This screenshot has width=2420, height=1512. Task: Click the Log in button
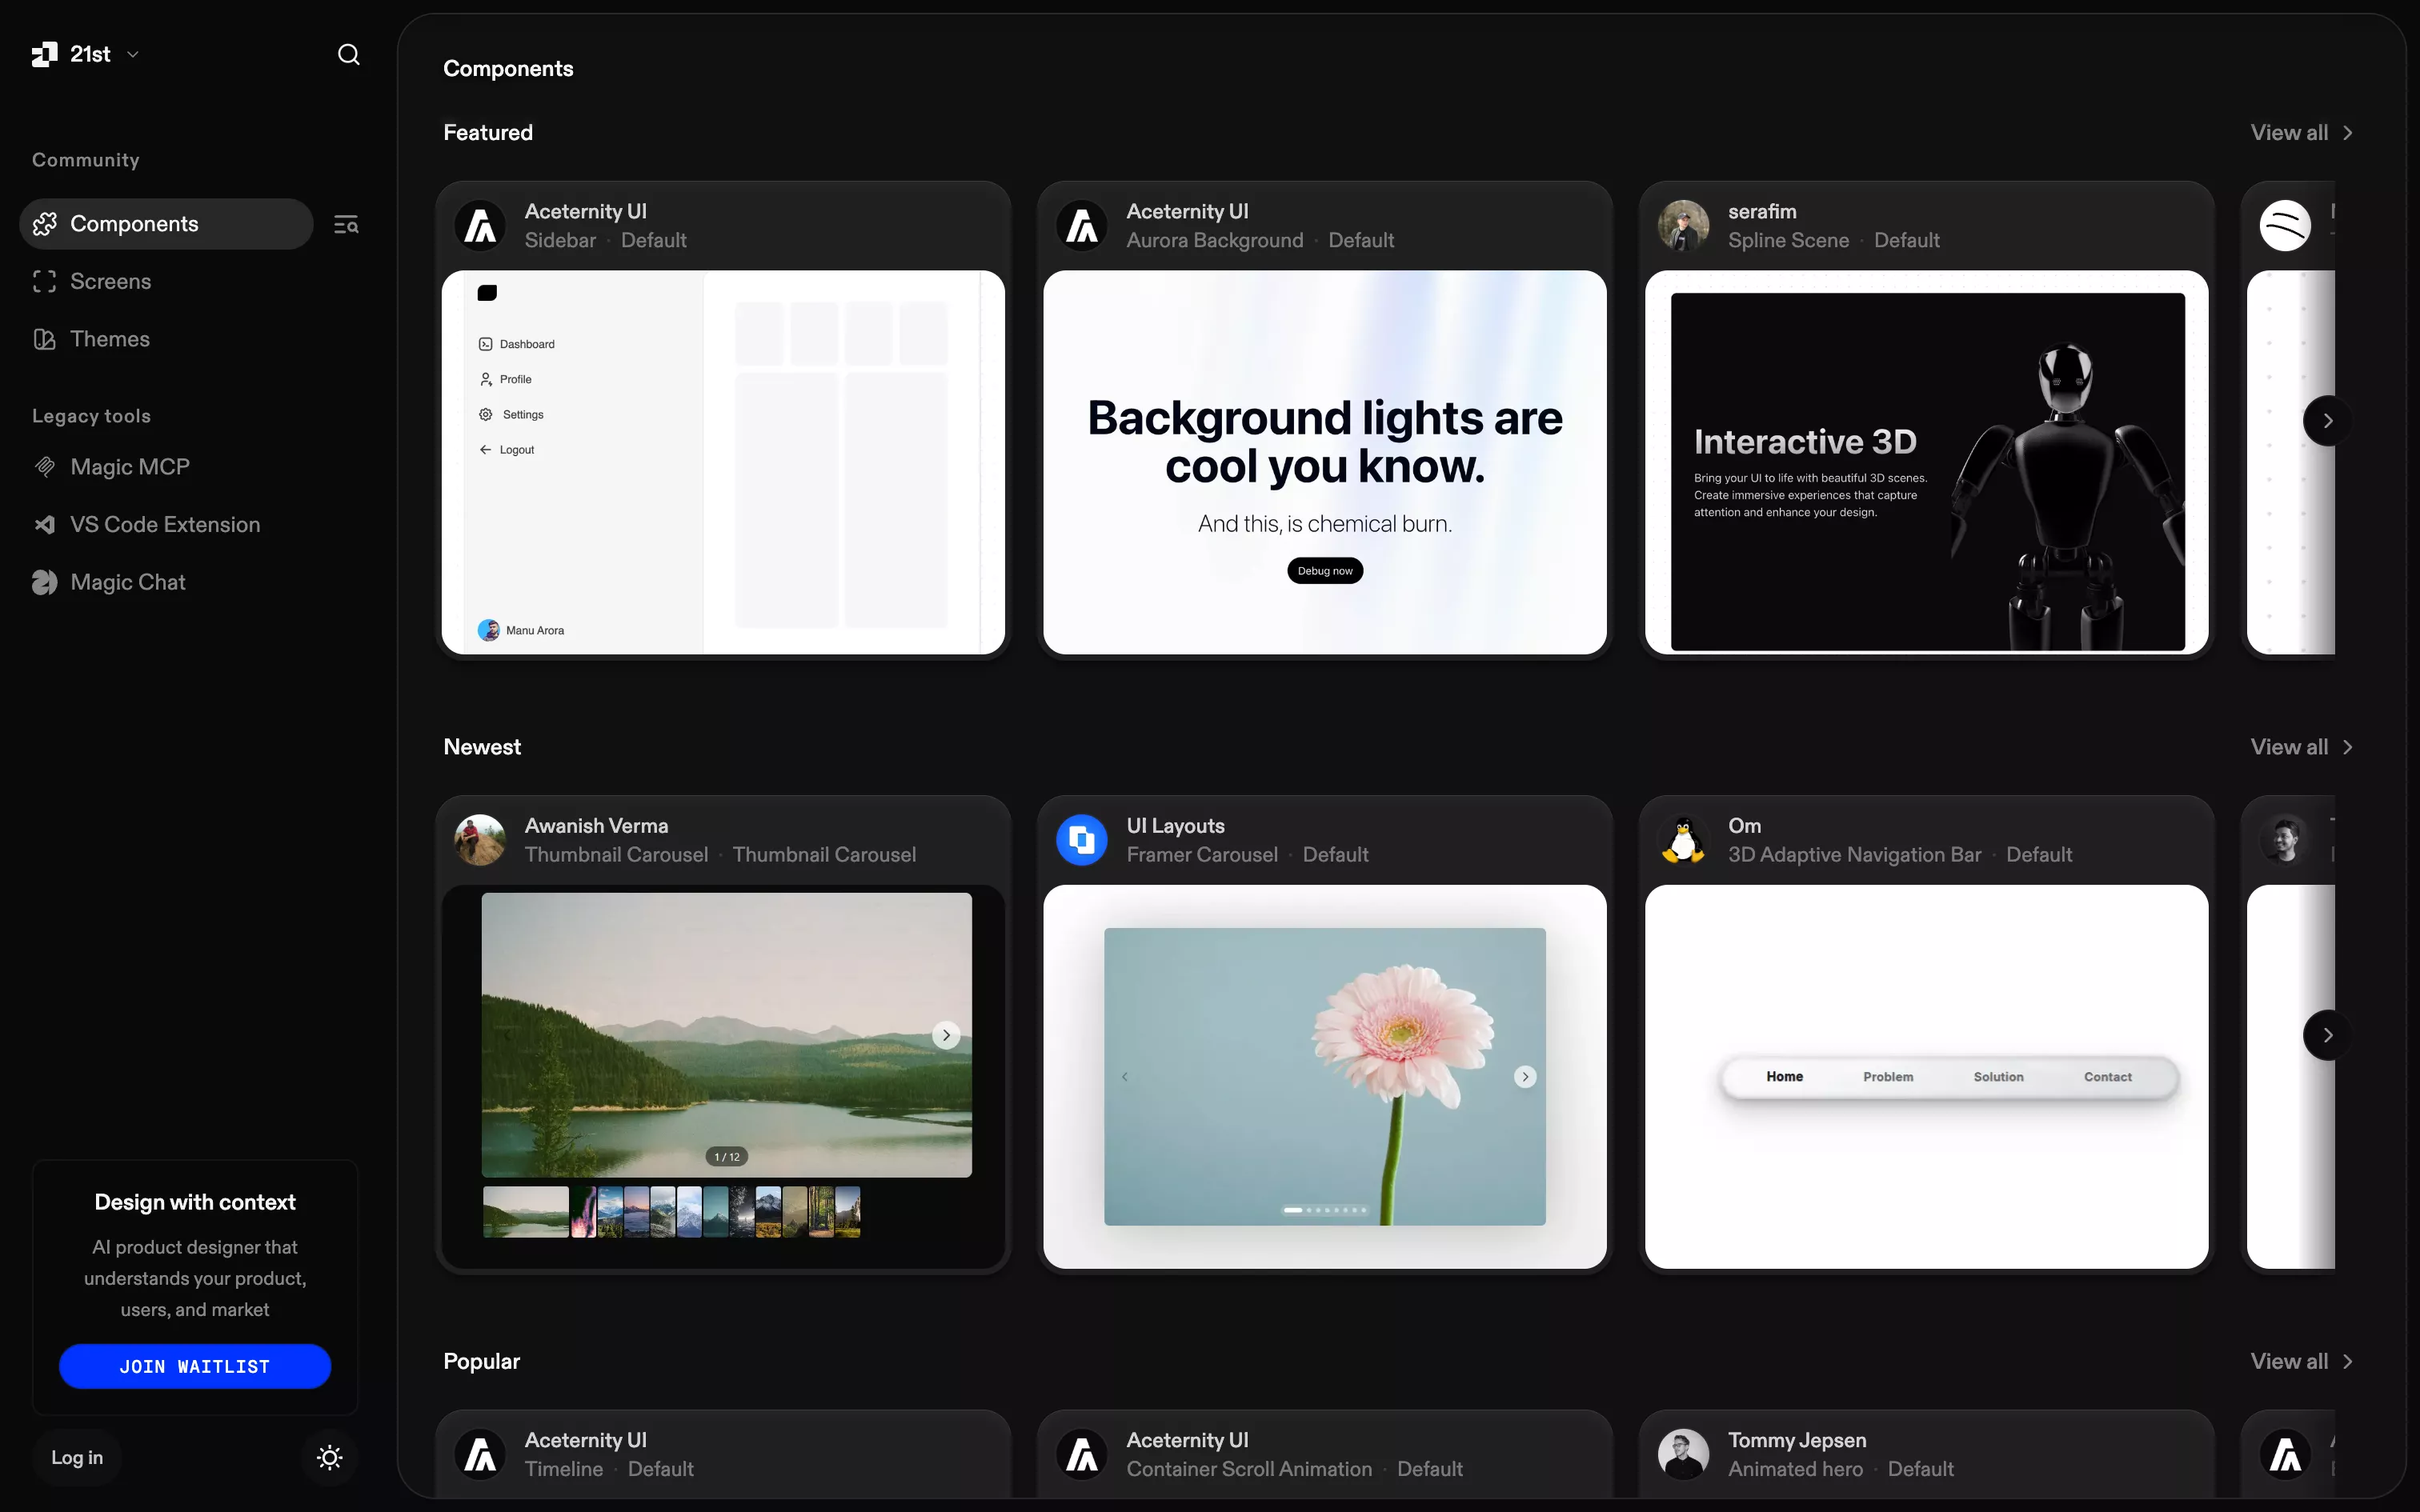tap(77, 1457)
